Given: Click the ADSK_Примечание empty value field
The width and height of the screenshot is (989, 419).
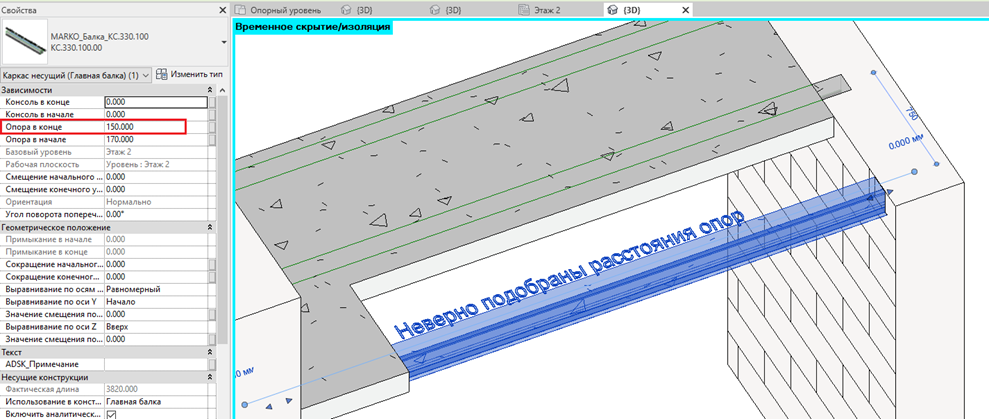Looking at the screenshot, I should [156, 365].
